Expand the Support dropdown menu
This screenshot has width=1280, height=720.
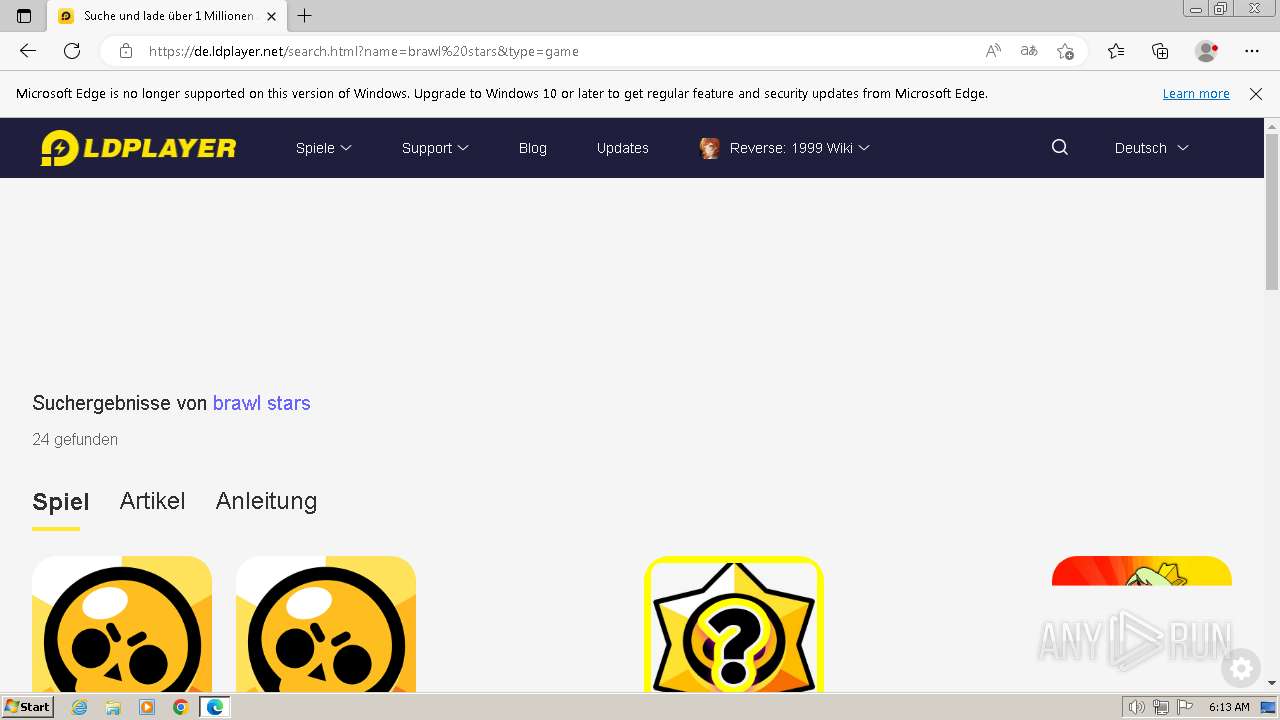tap(435, 148)
